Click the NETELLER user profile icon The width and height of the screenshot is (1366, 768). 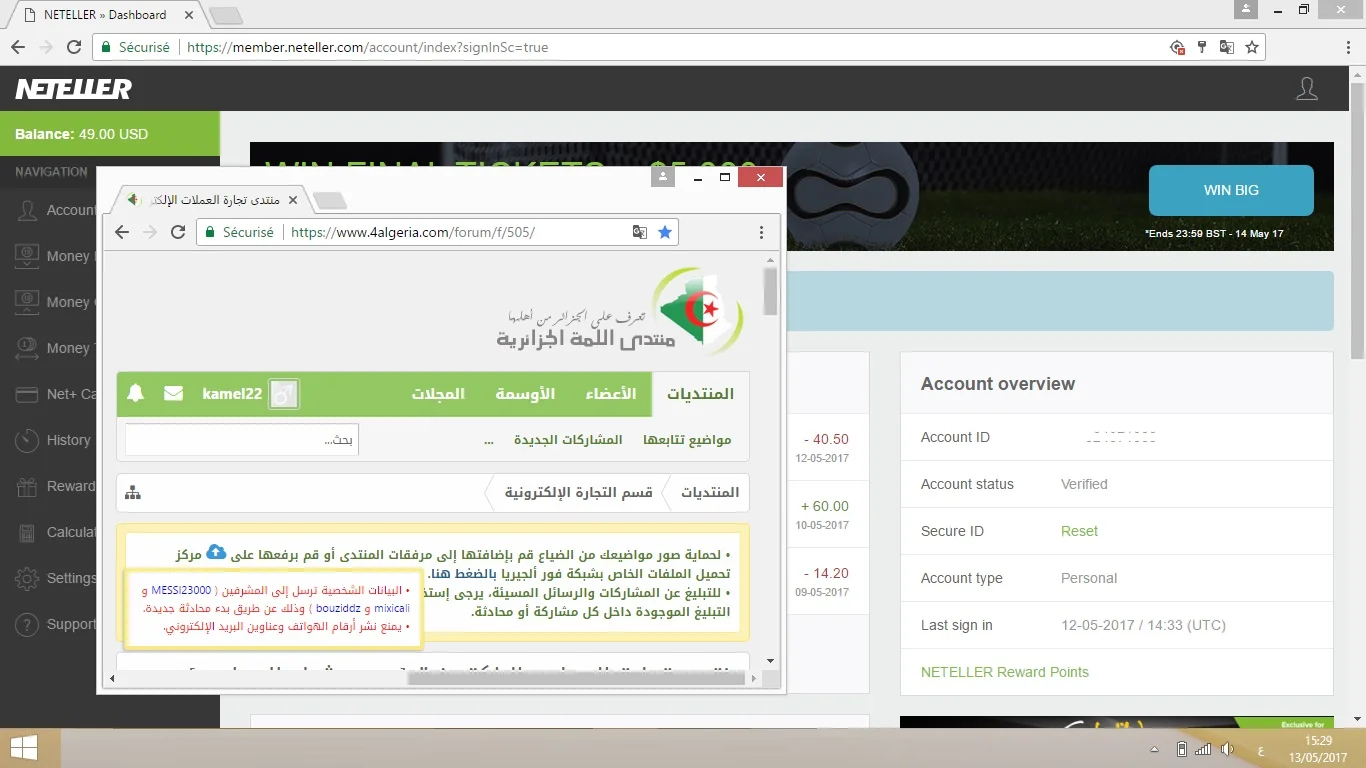(x=1306, y=89)
